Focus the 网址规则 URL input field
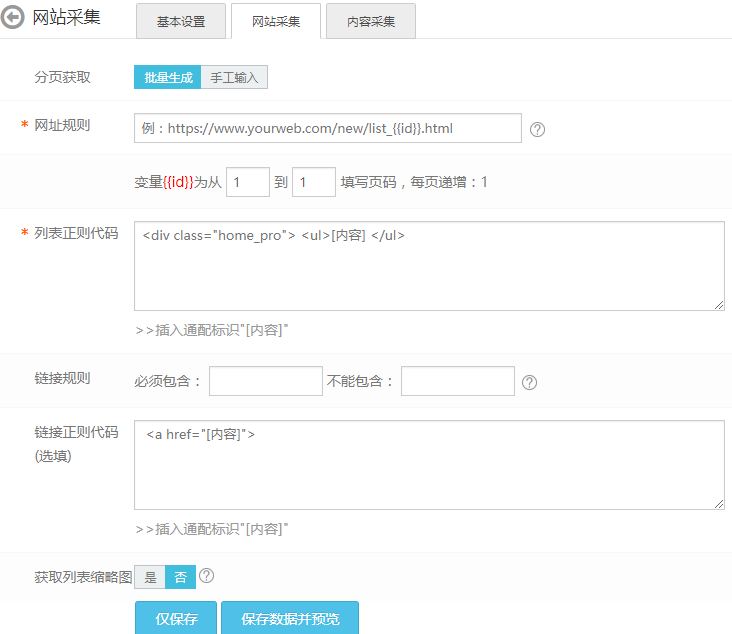 tap(327, 128)
